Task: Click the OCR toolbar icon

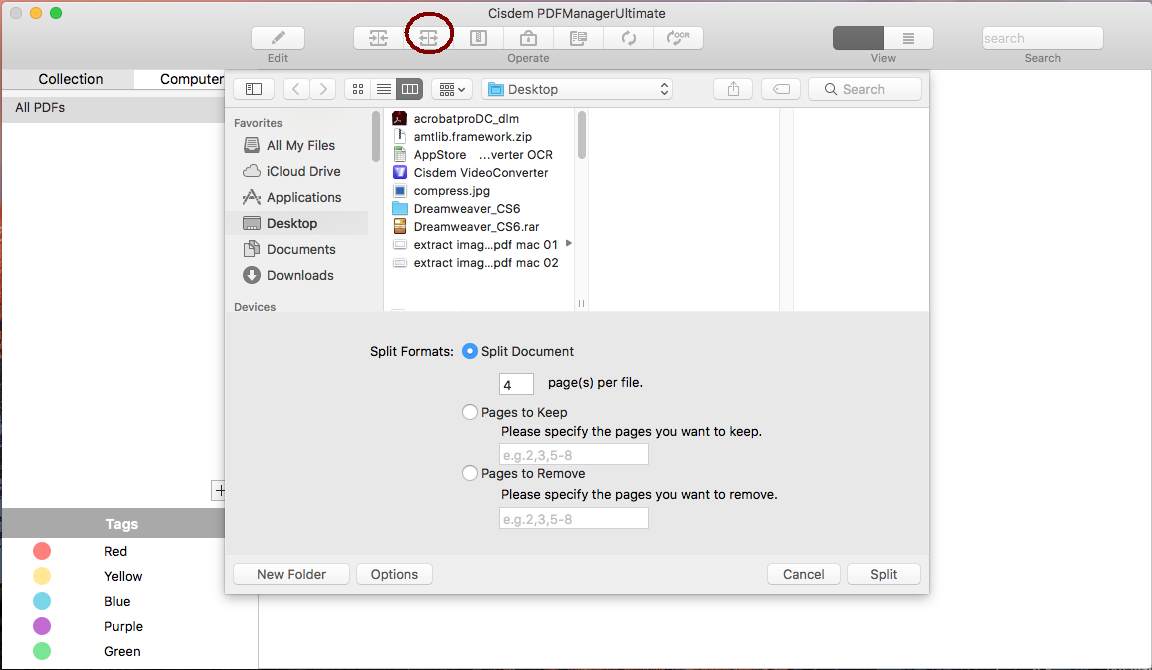Action: [678, 38]
